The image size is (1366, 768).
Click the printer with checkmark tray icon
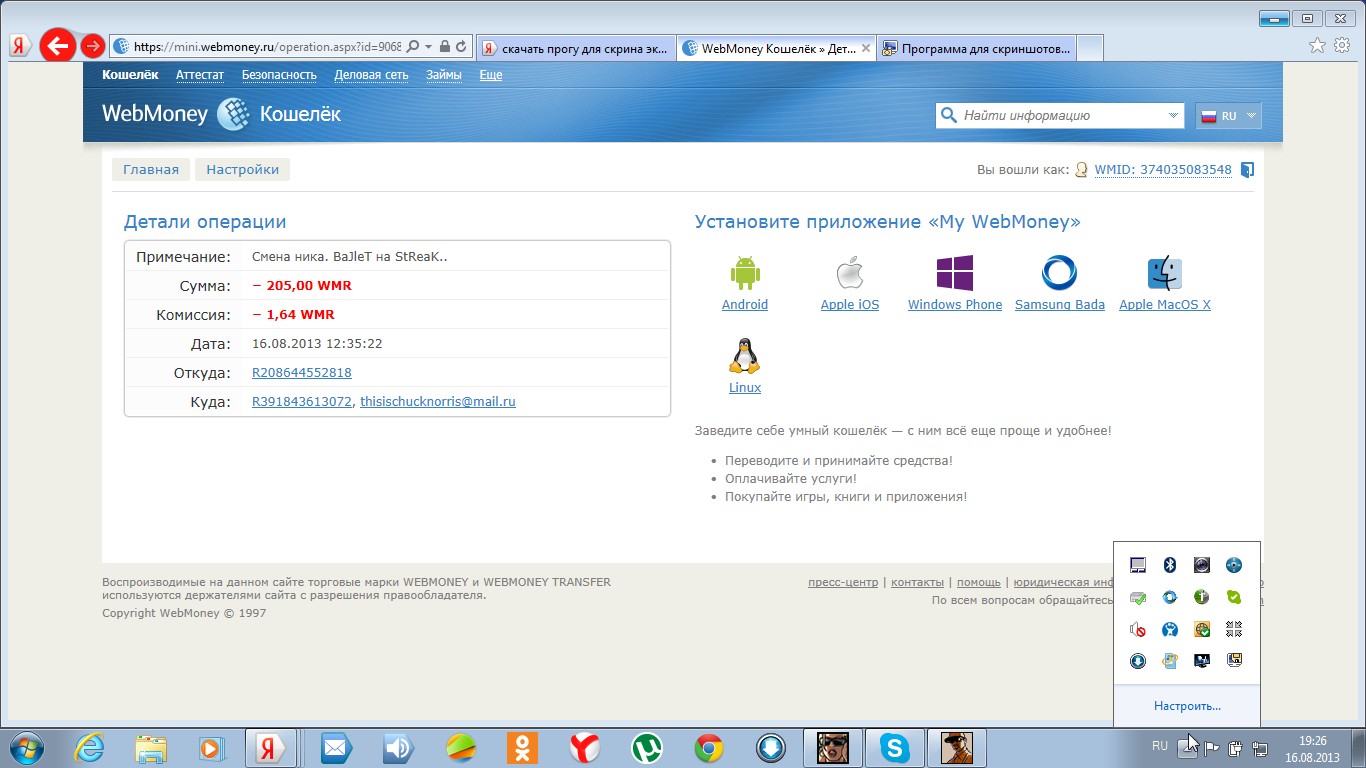tap(1138, 597)
